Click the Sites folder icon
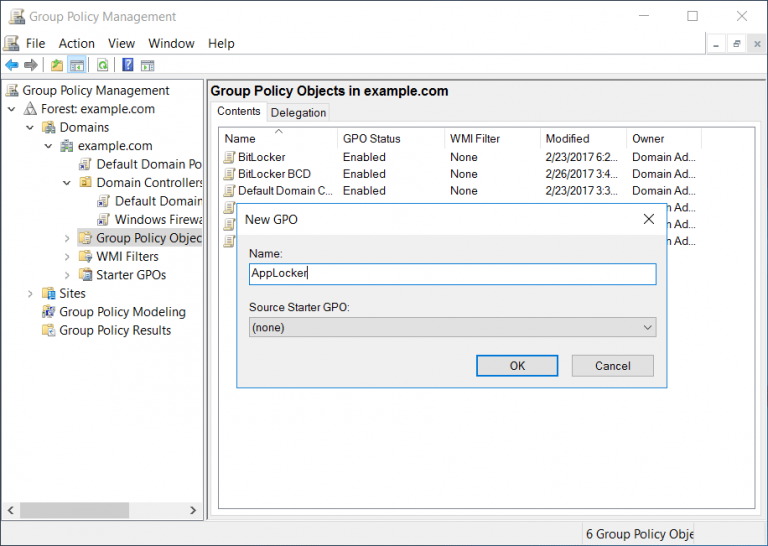 click(48, 293)
